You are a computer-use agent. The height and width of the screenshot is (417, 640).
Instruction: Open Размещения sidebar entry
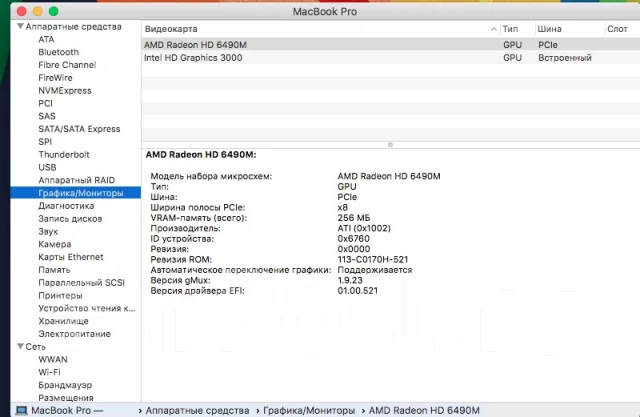pos(66,398)
